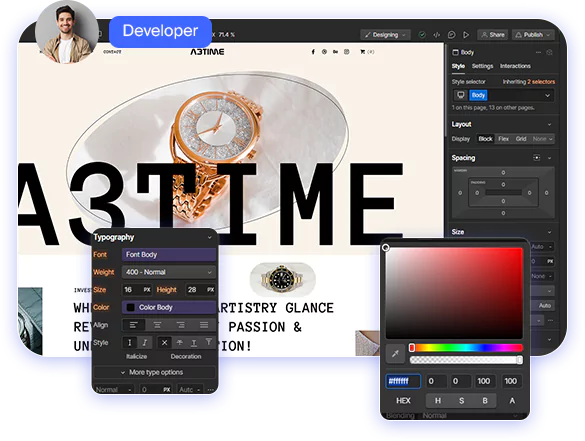Image resolution: width=585 pixels, height=441 pixels.
Task: Open the code export icon
Action: [x=437, y=35]
